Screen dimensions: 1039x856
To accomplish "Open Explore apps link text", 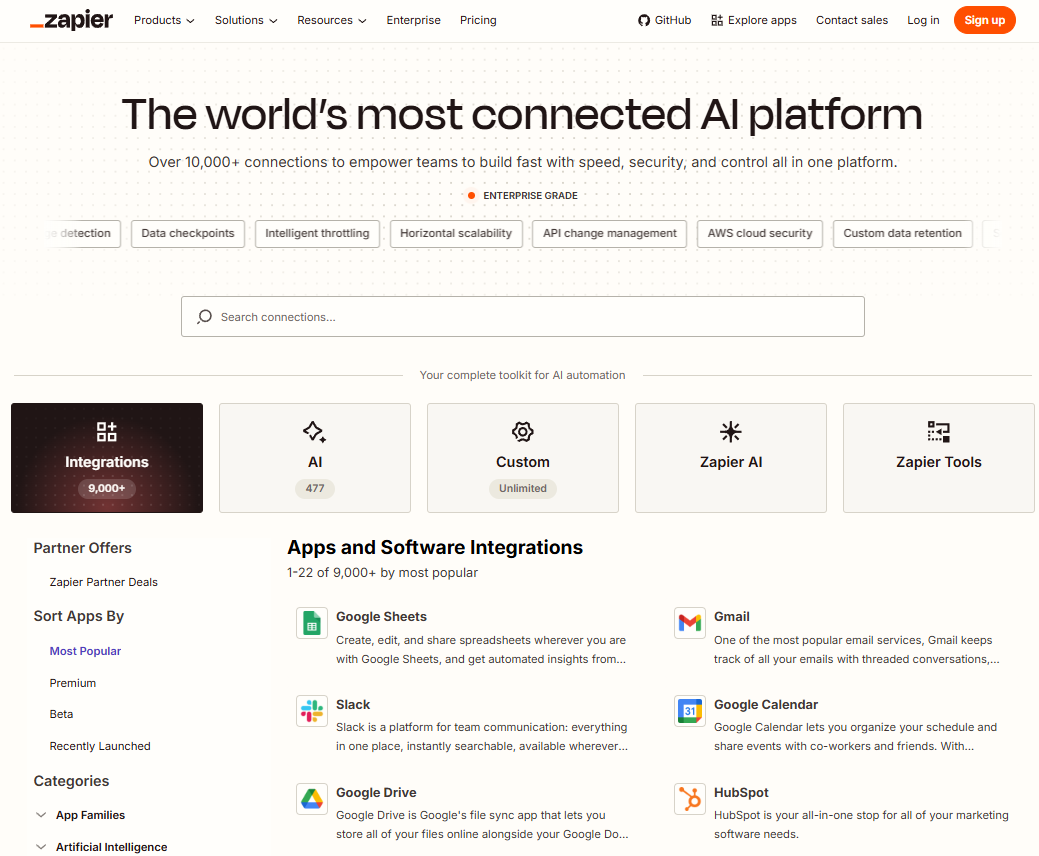I will coord(762,21).
